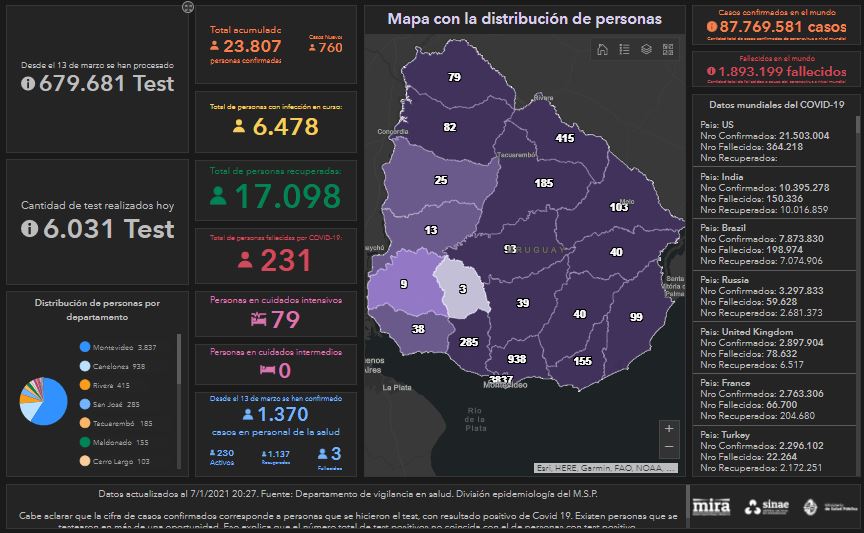Screen dimensions: 864x533
Task: Open the basemap gallery grid icon
Action: [668, 49]
